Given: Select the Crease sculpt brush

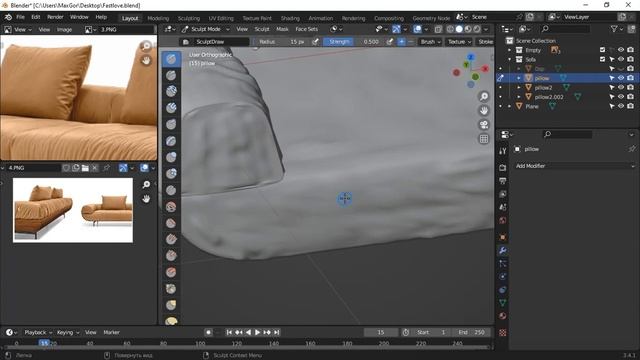Looking at the screenshot, I should 171,190.
